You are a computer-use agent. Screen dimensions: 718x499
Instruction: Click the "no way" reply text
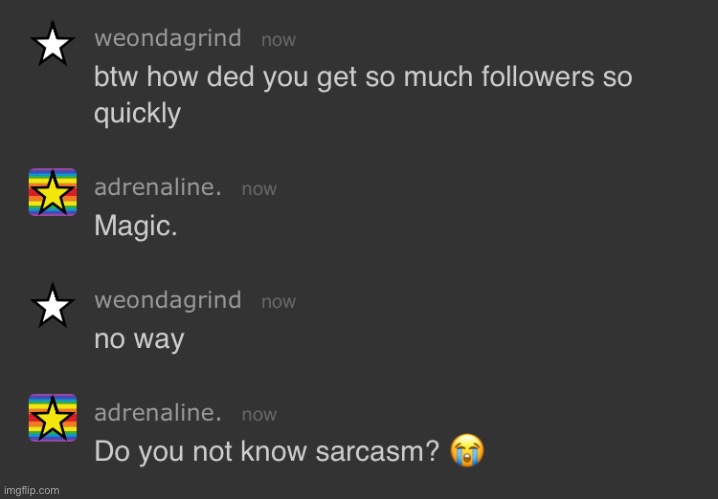[x=138, y=339]
